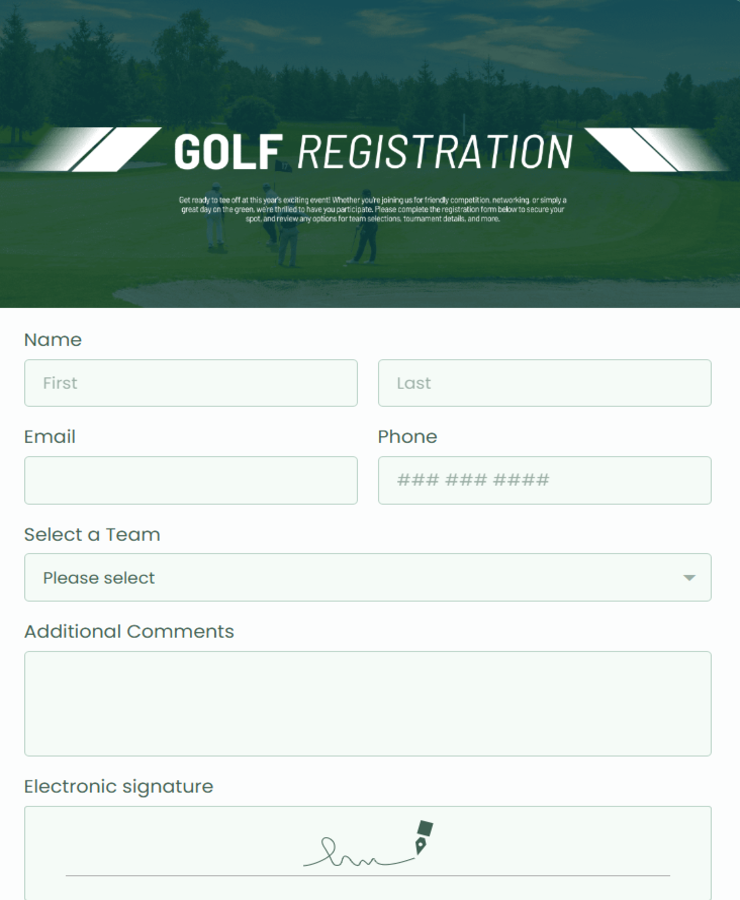Select the Last name input field

click(x=544, y=383)
